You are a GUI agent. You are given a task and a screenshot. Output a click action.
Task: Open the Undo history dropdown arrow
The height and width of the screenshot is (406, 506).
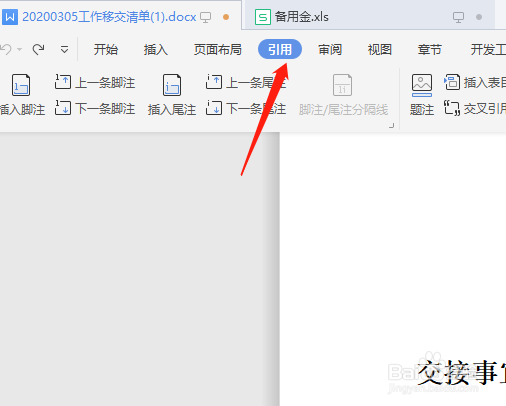point(20,50)
